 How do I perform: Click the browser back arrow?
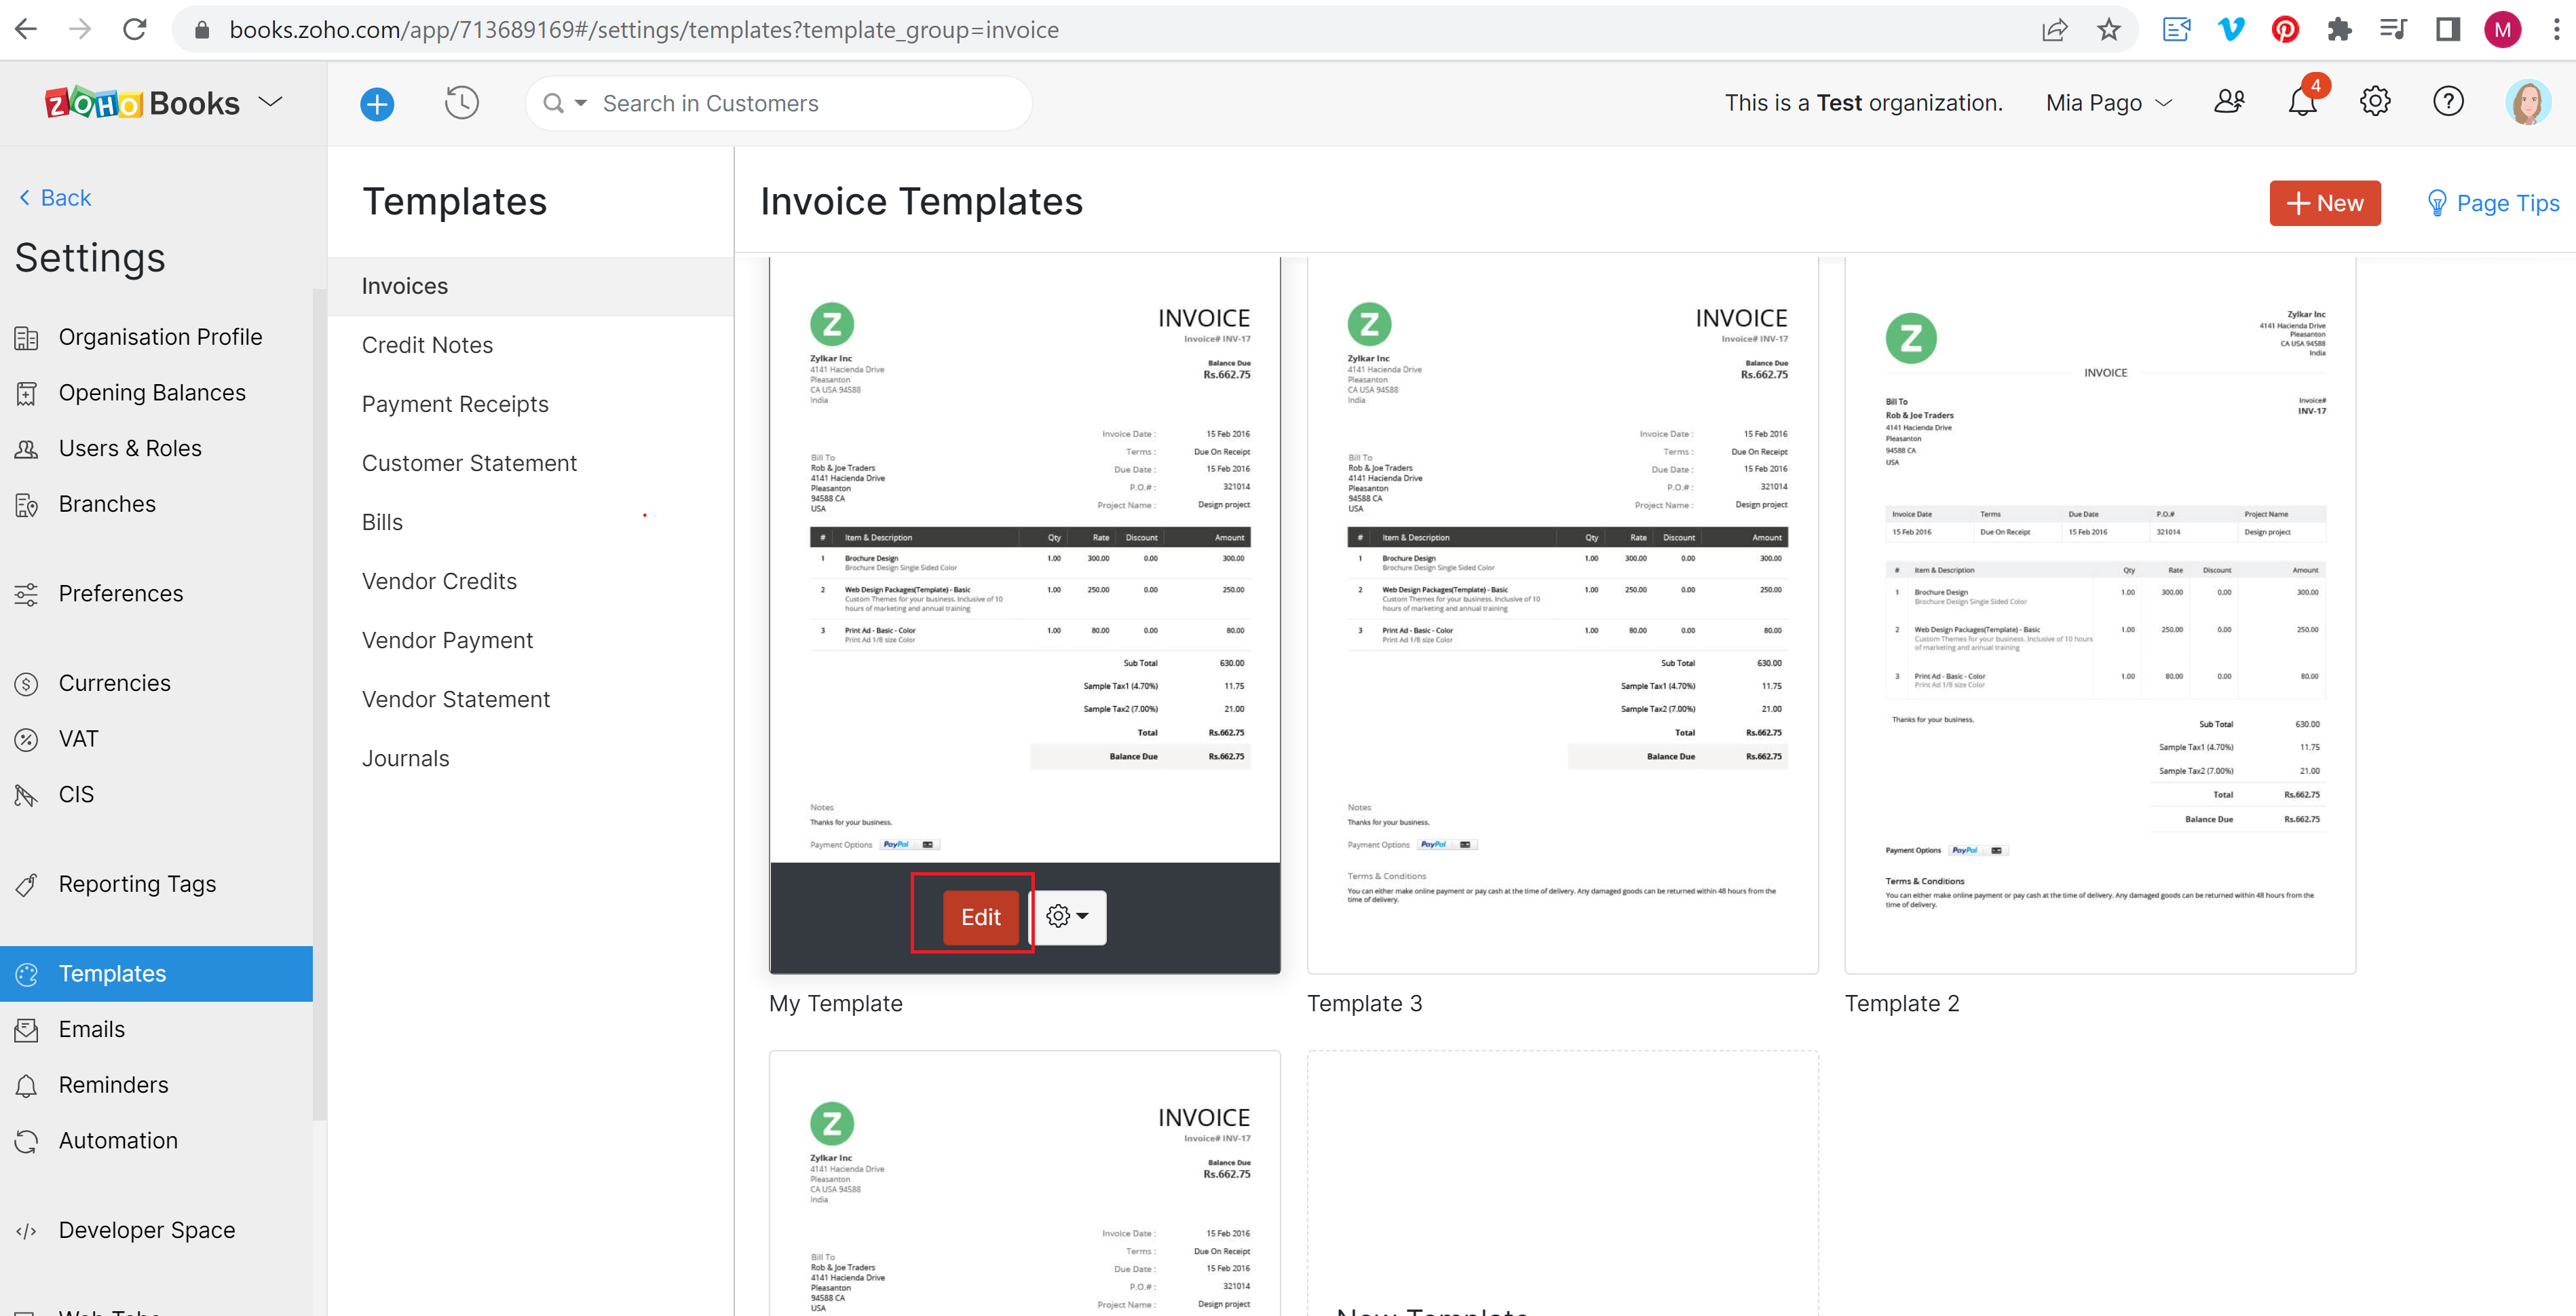click(x=27, y=29)
